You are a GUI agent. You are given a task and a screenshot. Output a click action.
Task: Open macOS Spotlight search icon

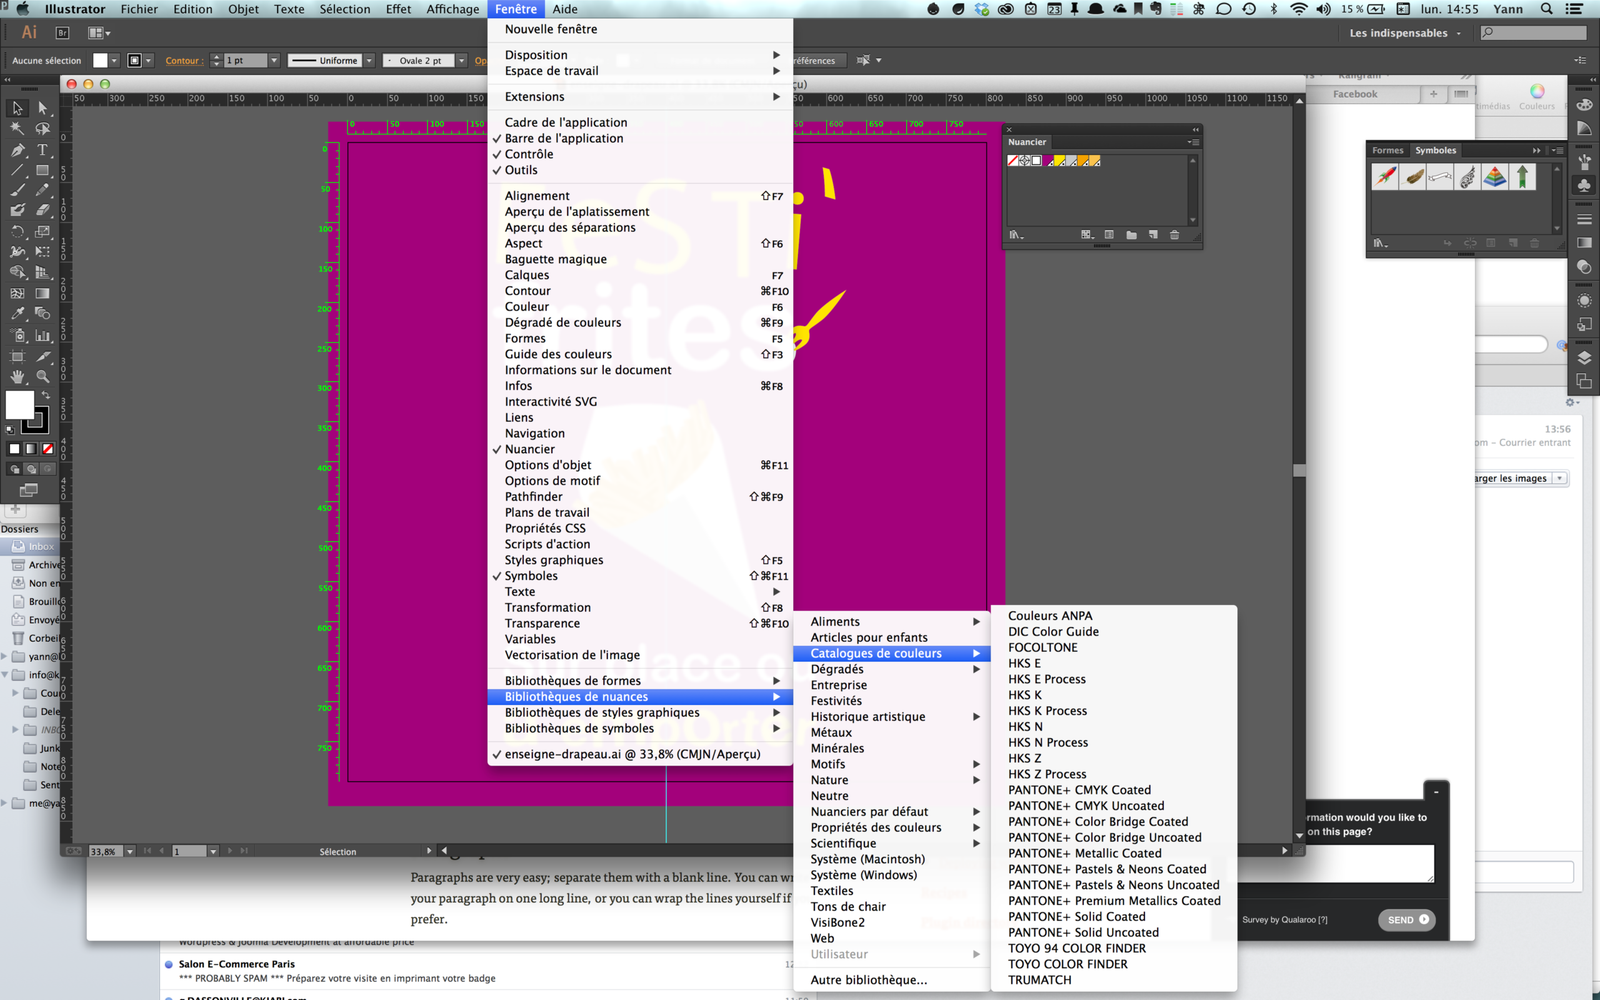click(1546, 9)
